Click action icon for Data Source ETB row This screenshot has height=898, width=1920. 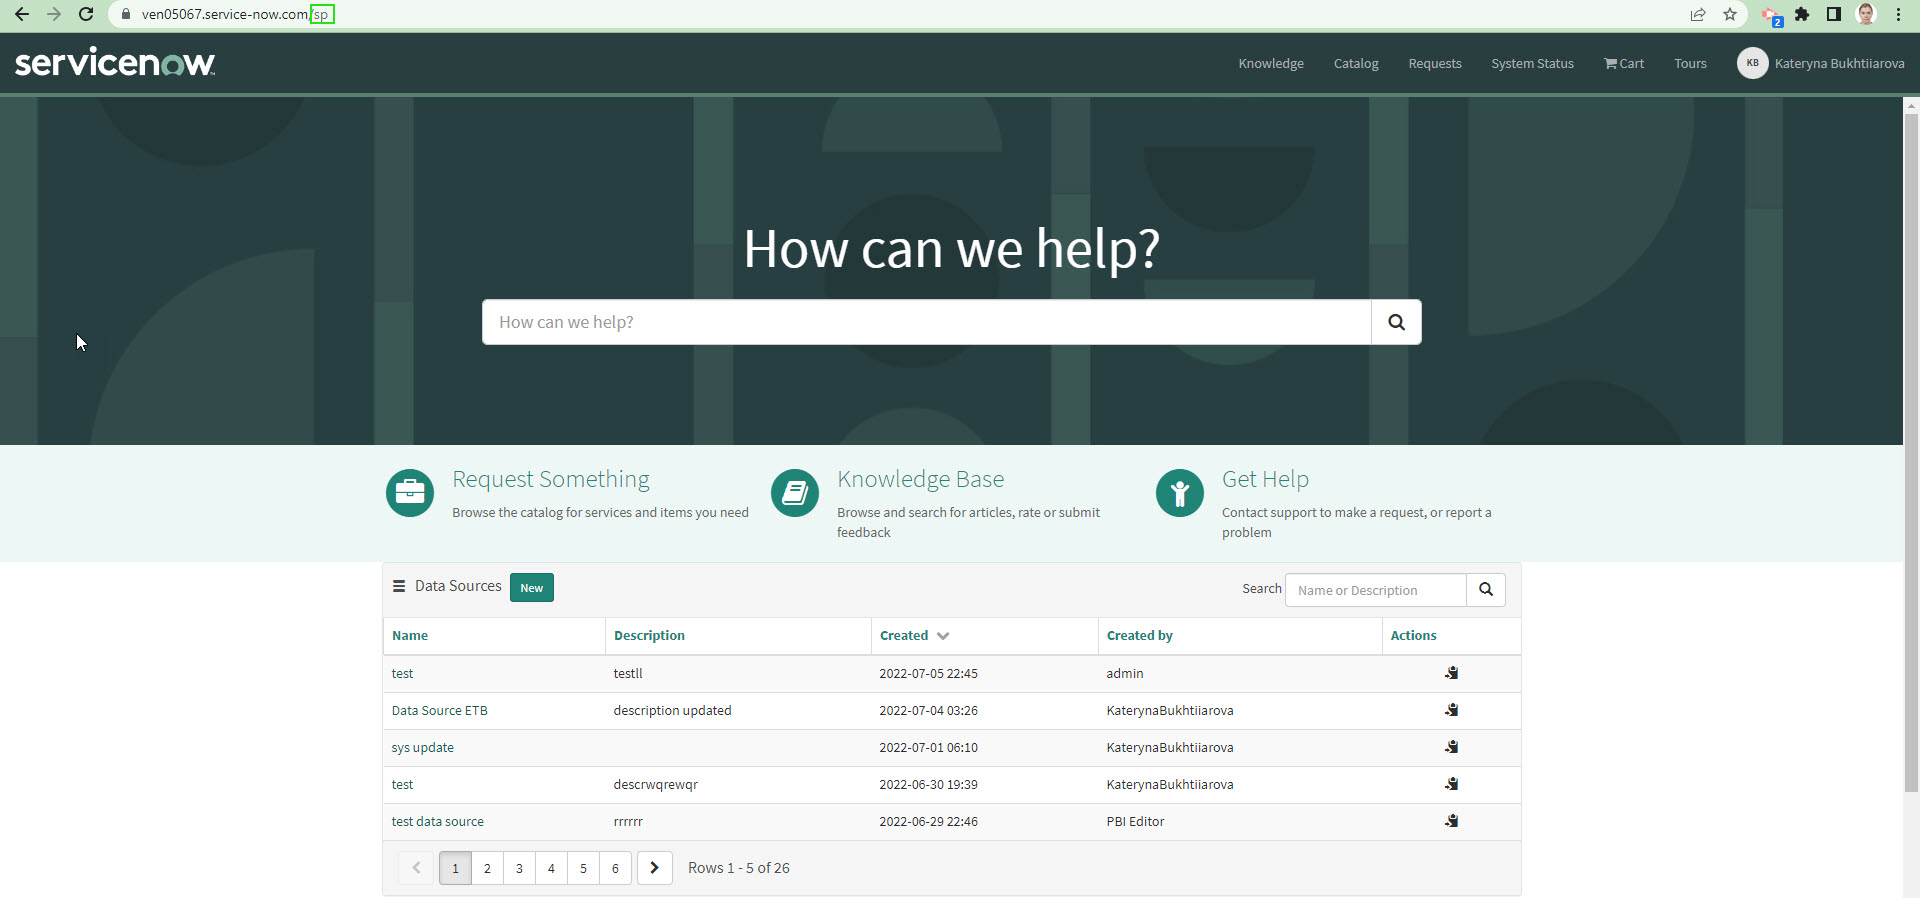(x=1451, y=710)
